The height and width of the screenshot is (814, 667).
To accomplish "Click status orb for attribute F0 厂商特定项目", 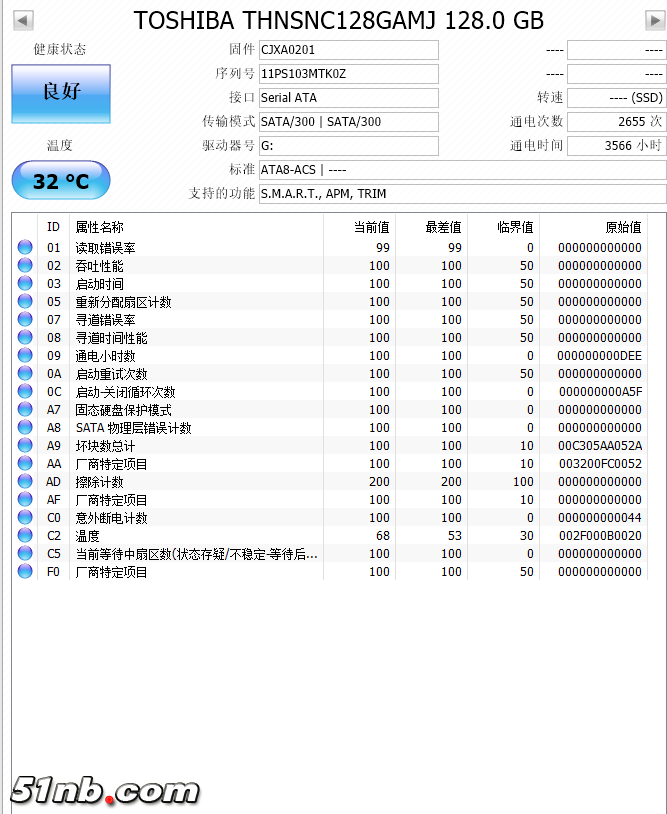I will point(25,571).
